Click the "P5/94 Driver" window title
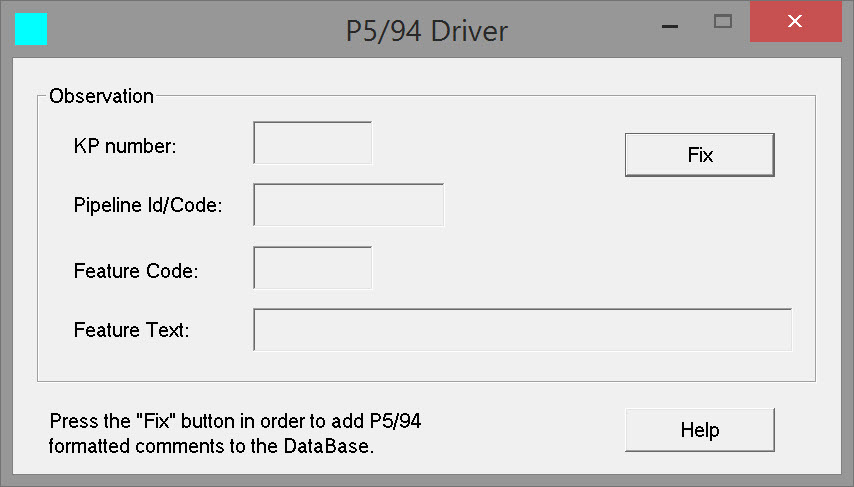This screenshot has height=487, width=854. pos(427,31)
